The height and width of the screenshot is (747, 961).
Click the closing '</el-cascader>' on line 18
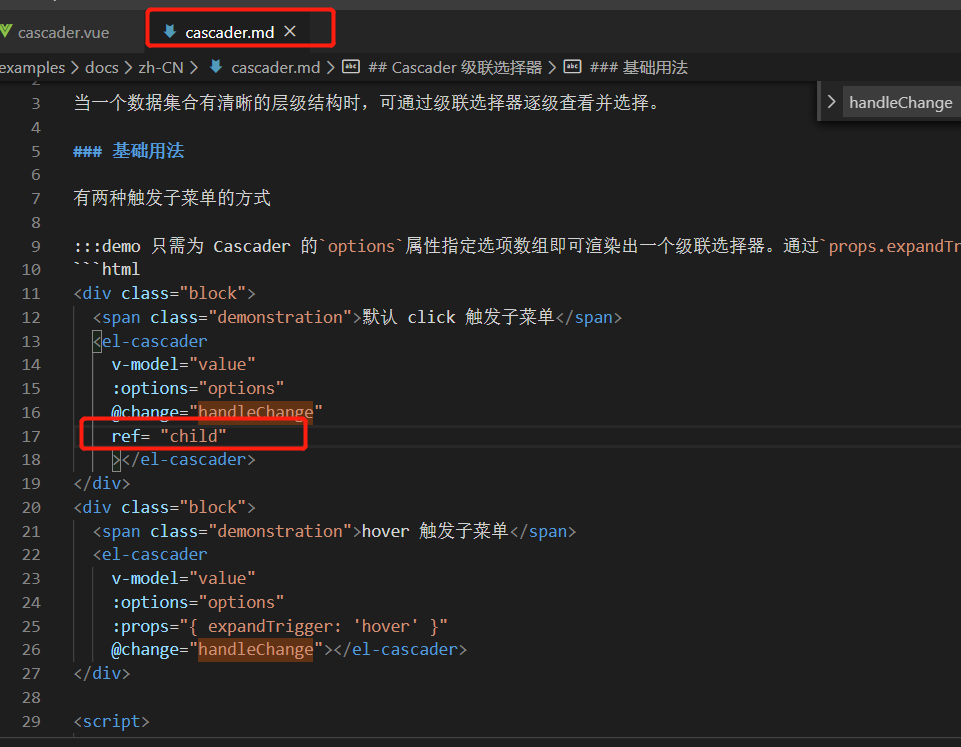(189, 460)
